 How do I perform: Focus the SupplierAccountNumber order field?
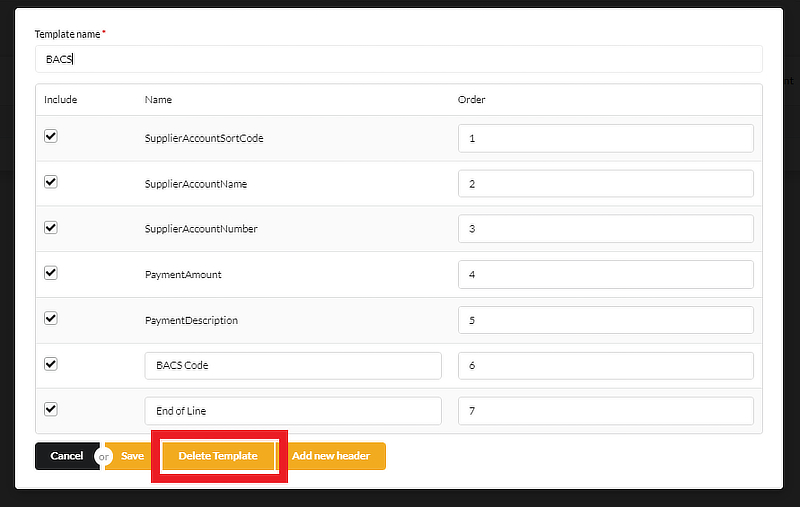(x=605, y=229)
